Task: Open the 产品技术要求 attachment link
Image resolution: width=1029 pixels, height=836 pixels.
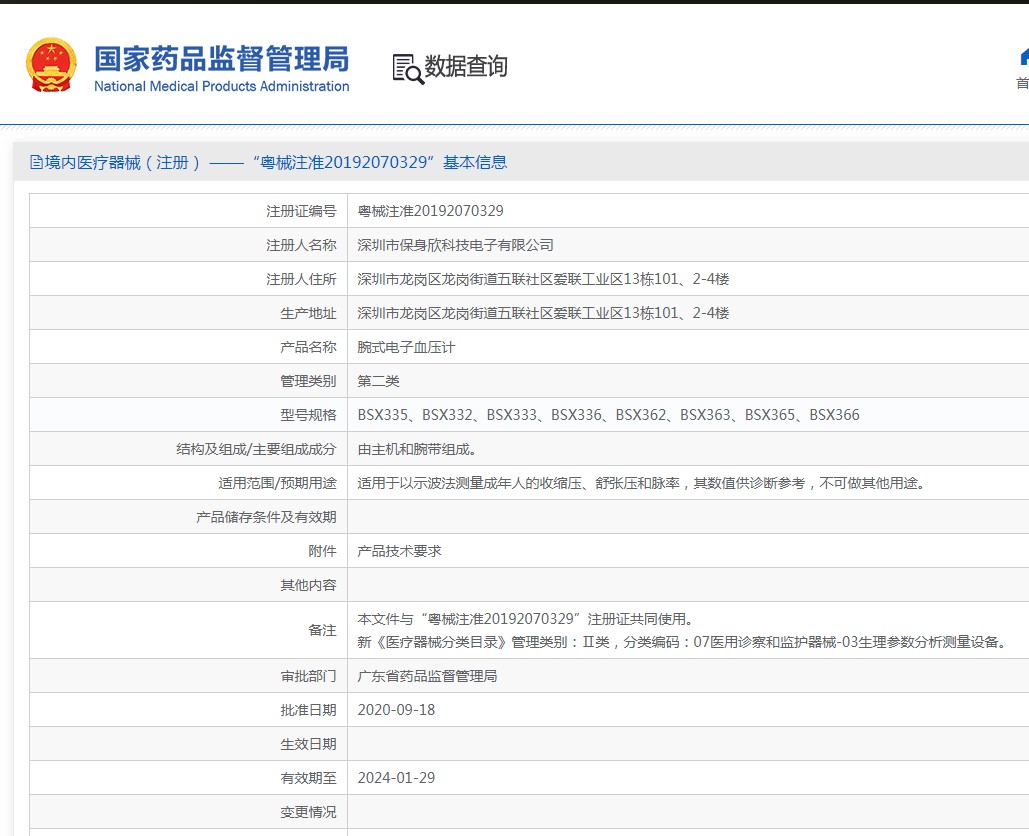Action: (399, 551)
